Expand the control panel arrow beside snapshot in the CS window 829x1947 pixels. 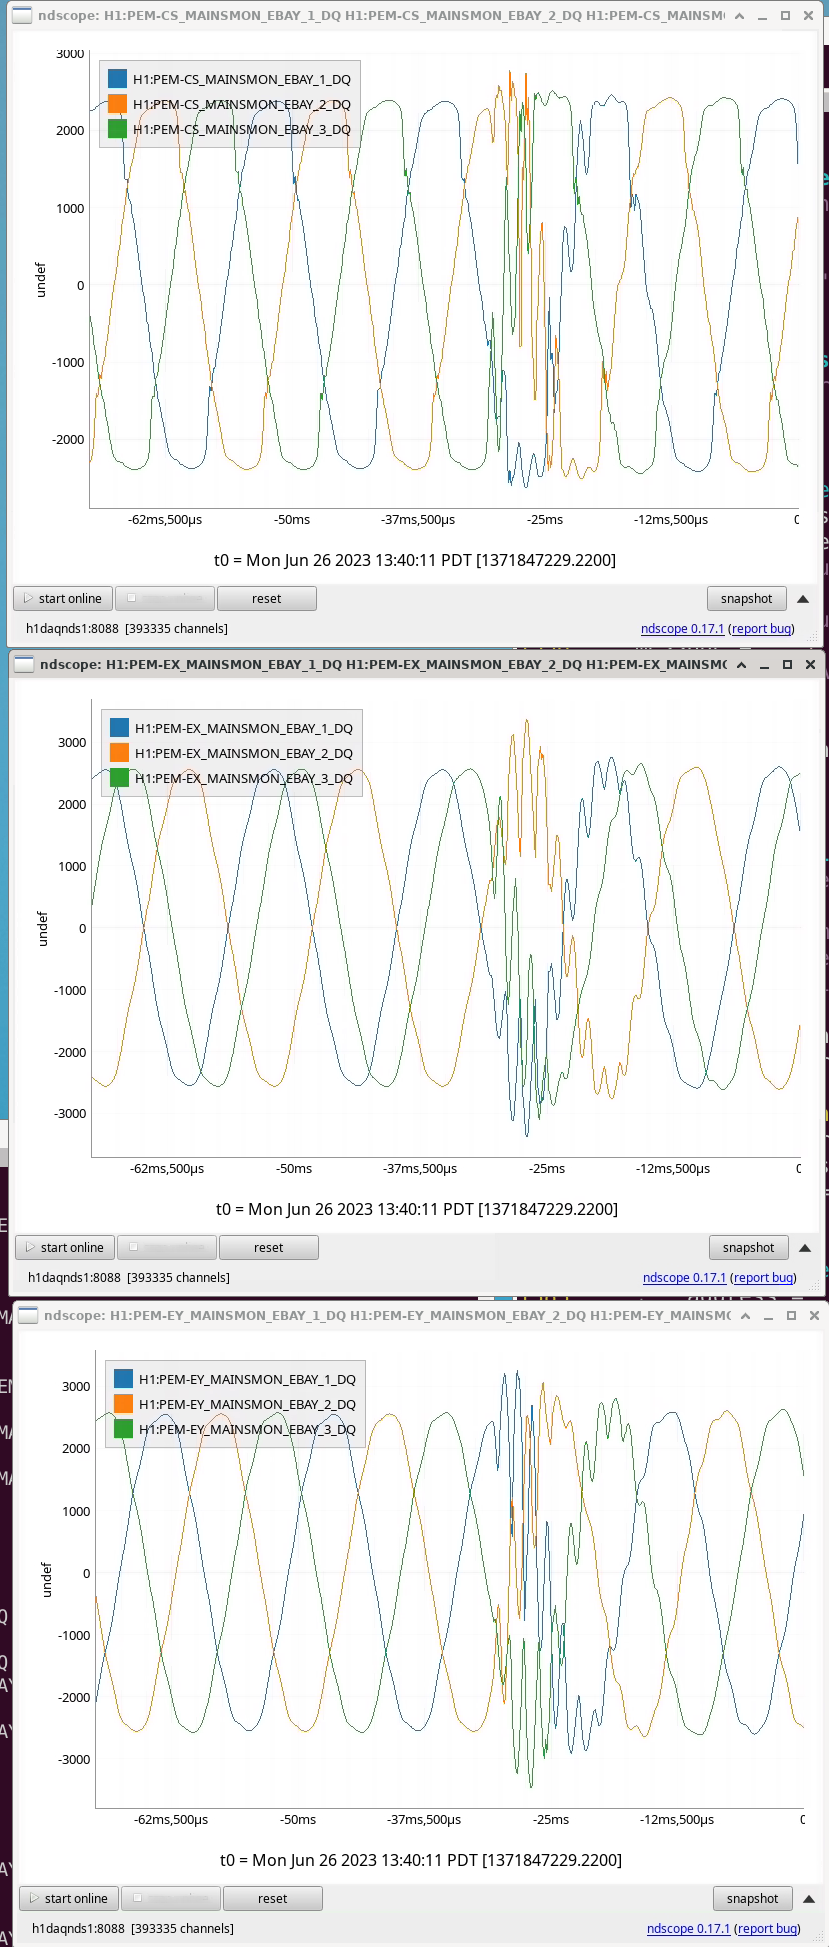pyautogui.click(x=803, y=598)
